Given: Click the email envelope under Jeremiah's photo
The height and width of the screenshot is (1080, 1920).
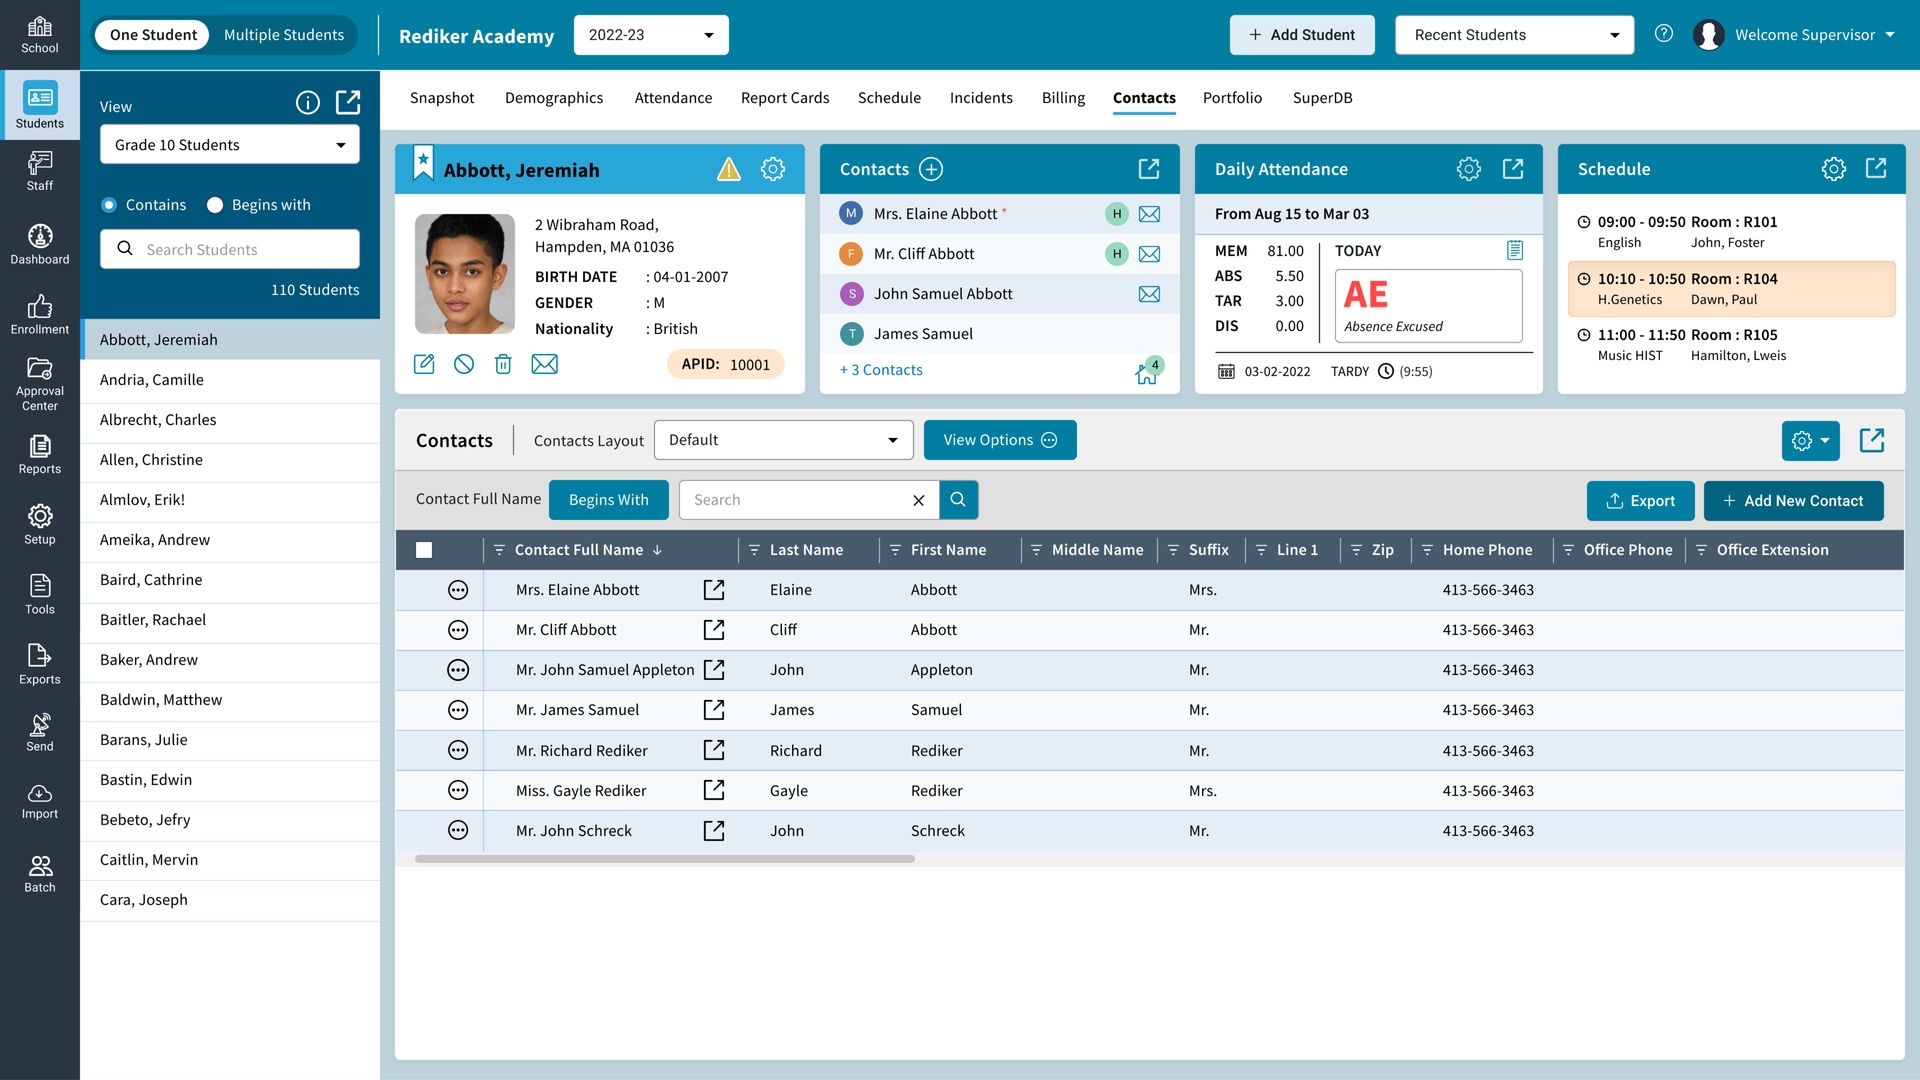Looking at the screenshot, I should click(544, 364).
